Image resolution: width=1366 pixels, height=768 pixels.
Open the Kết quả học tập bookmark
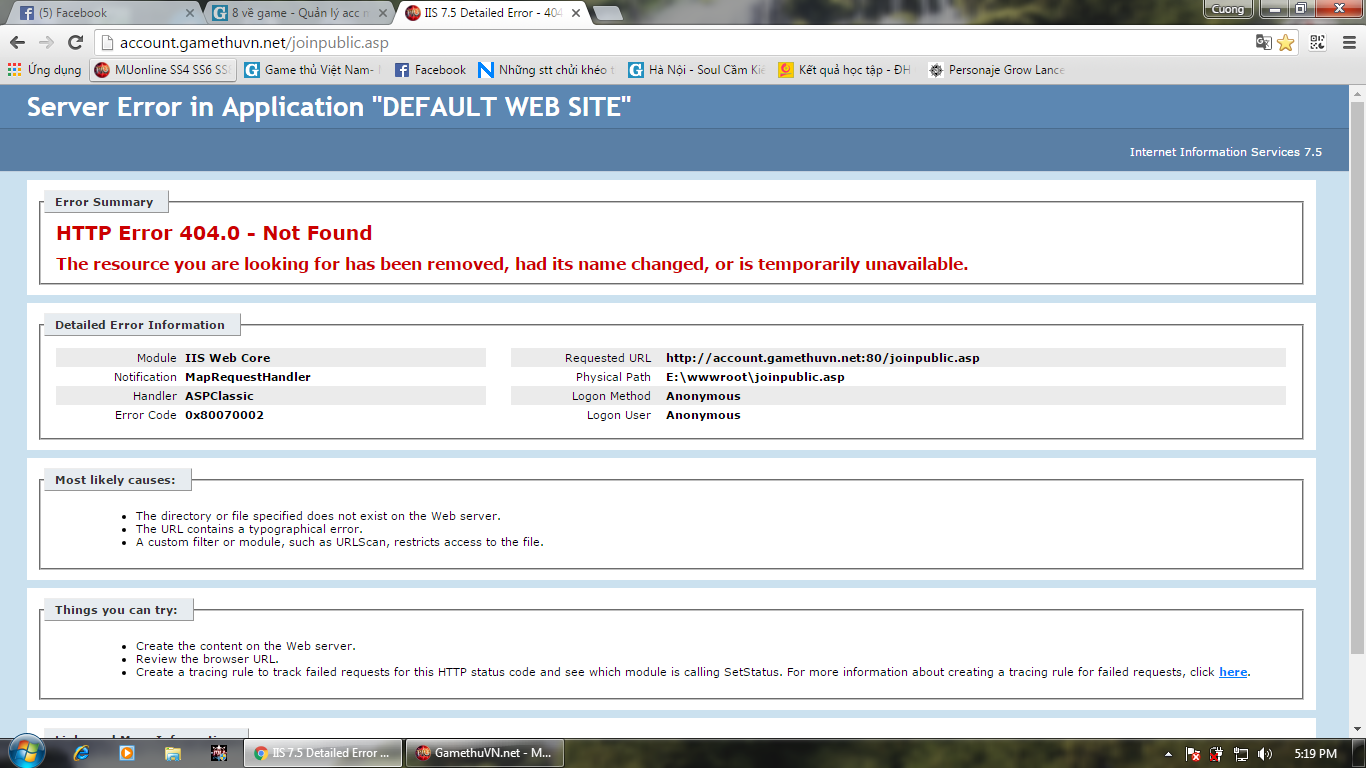(x=845, y=70)
